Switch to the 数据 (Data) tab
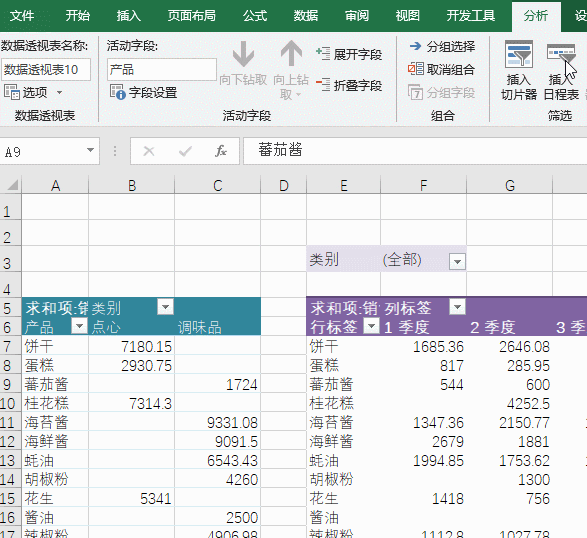Screen dimensions: 587x538 (306, 16)
